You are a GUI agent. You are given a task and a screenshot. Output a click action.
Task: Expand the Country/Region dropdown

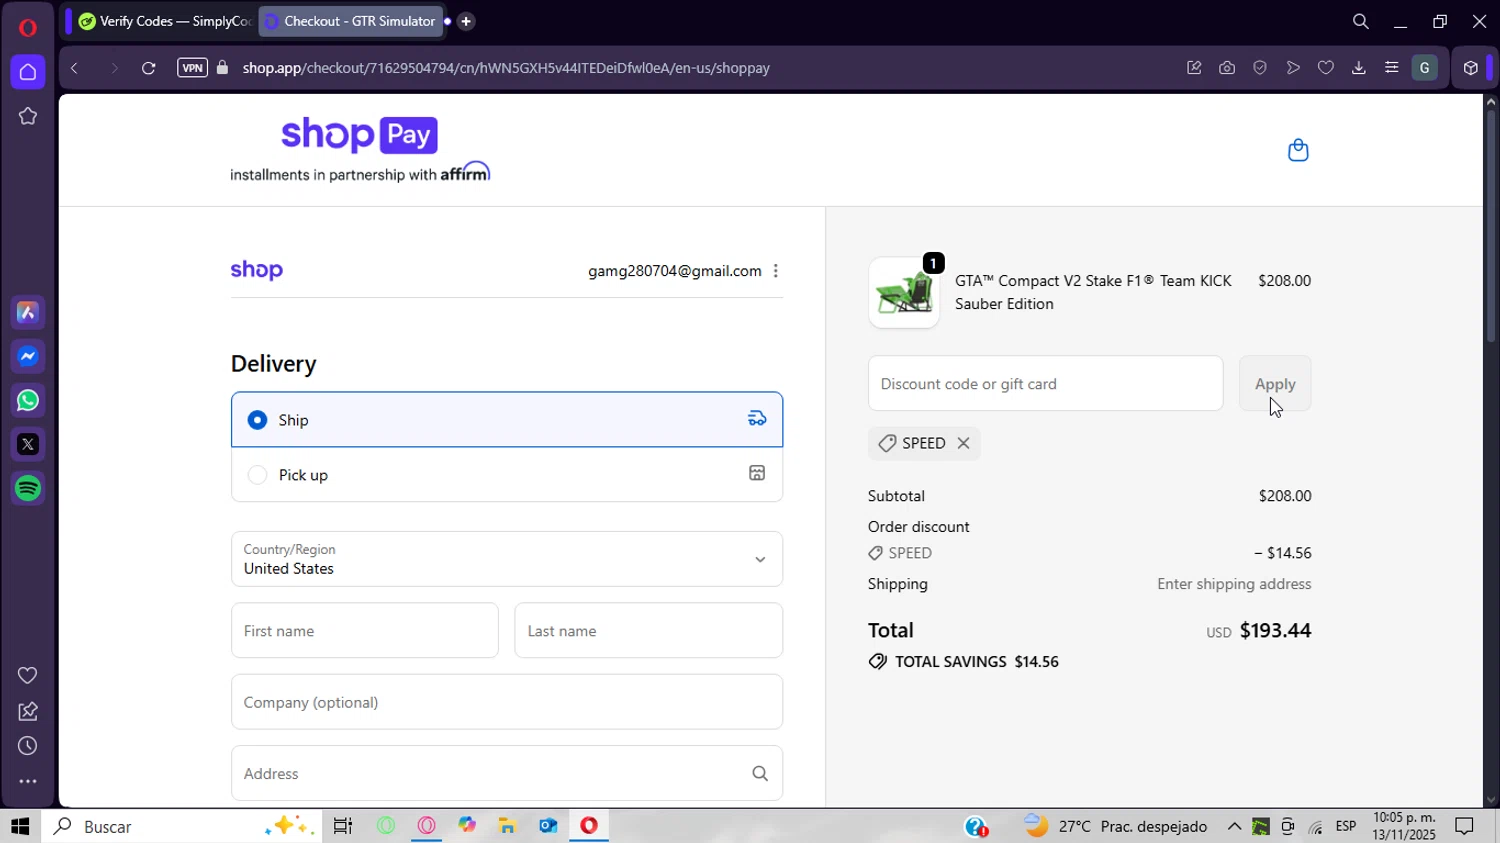(507, 559)
